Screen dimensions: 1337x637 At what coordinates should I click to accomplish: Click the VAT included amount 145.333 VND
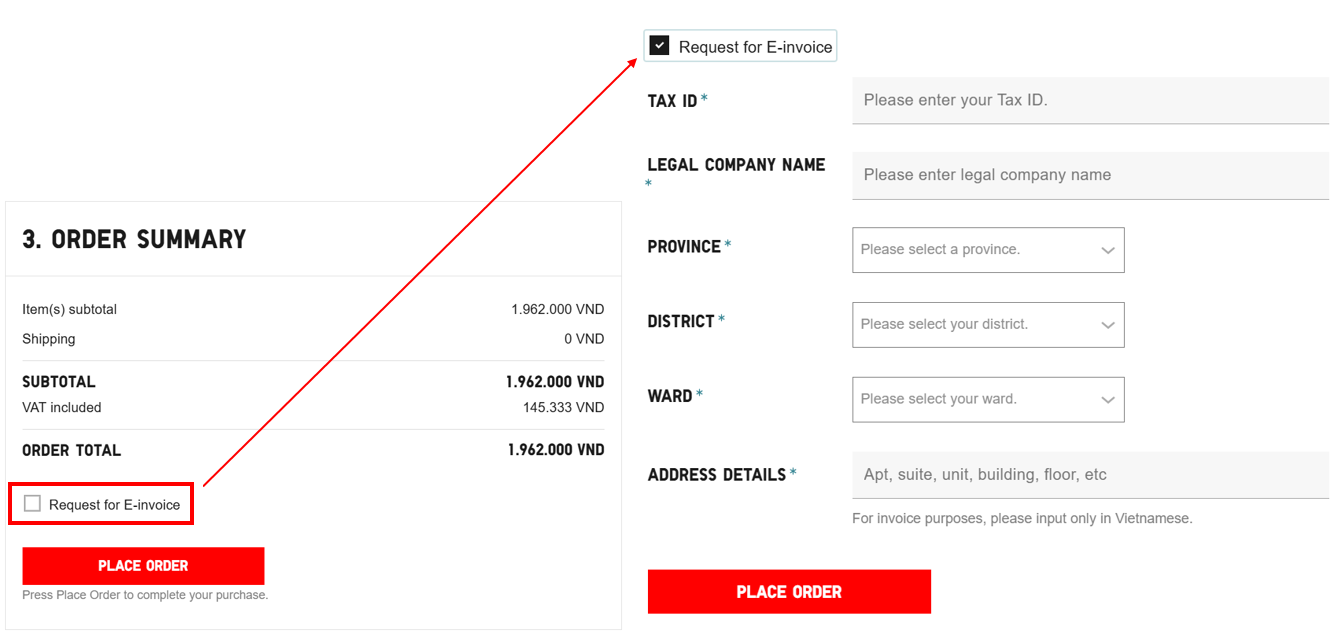pyautogui.click(x=563, y=408)
